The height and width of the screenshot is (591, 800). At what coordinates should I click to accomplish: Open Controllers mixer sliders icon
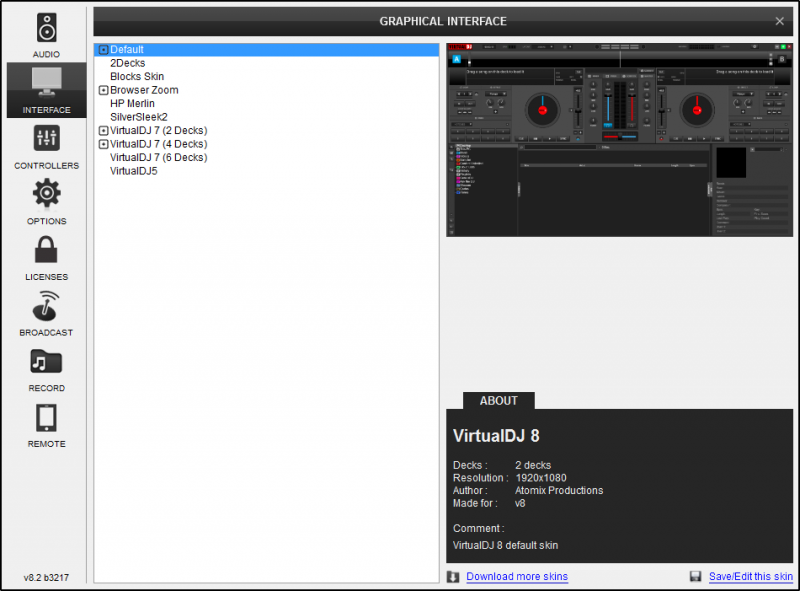(46, 138)
